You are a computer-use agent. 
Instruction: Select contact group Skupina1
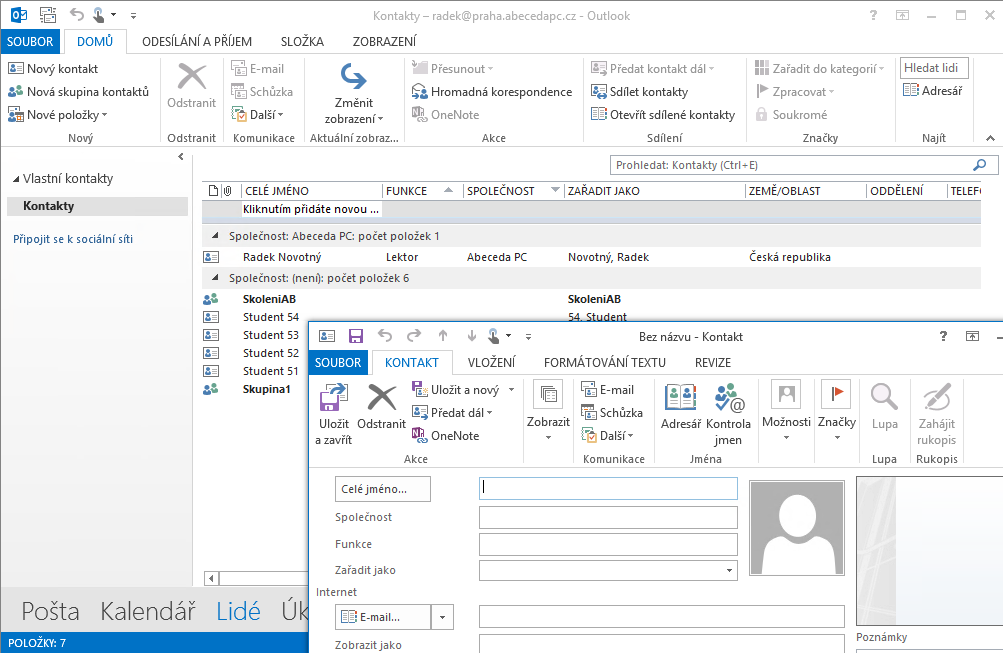point(267,389)
